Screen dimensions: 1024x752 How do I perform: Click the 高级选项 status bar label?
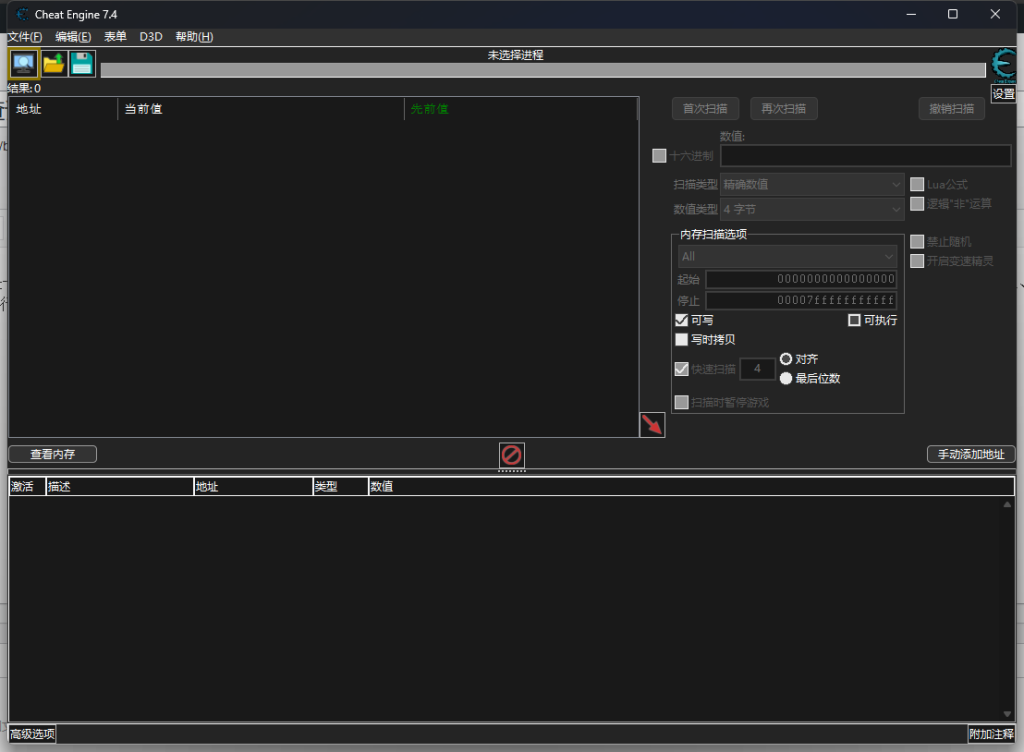[32, 735]
